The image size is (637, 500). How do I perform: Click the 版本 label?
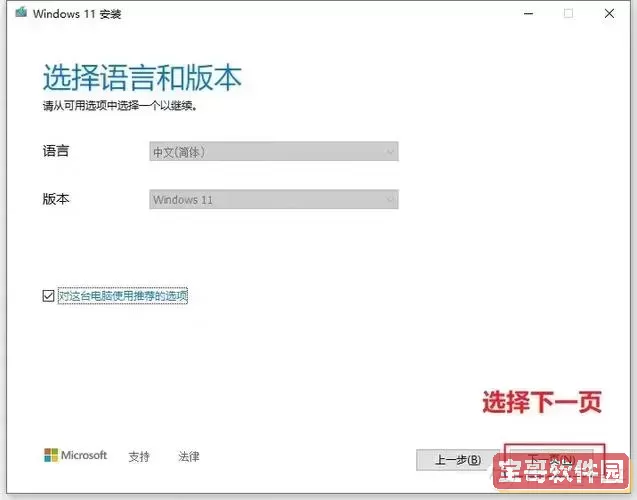[x=56, y=199]
